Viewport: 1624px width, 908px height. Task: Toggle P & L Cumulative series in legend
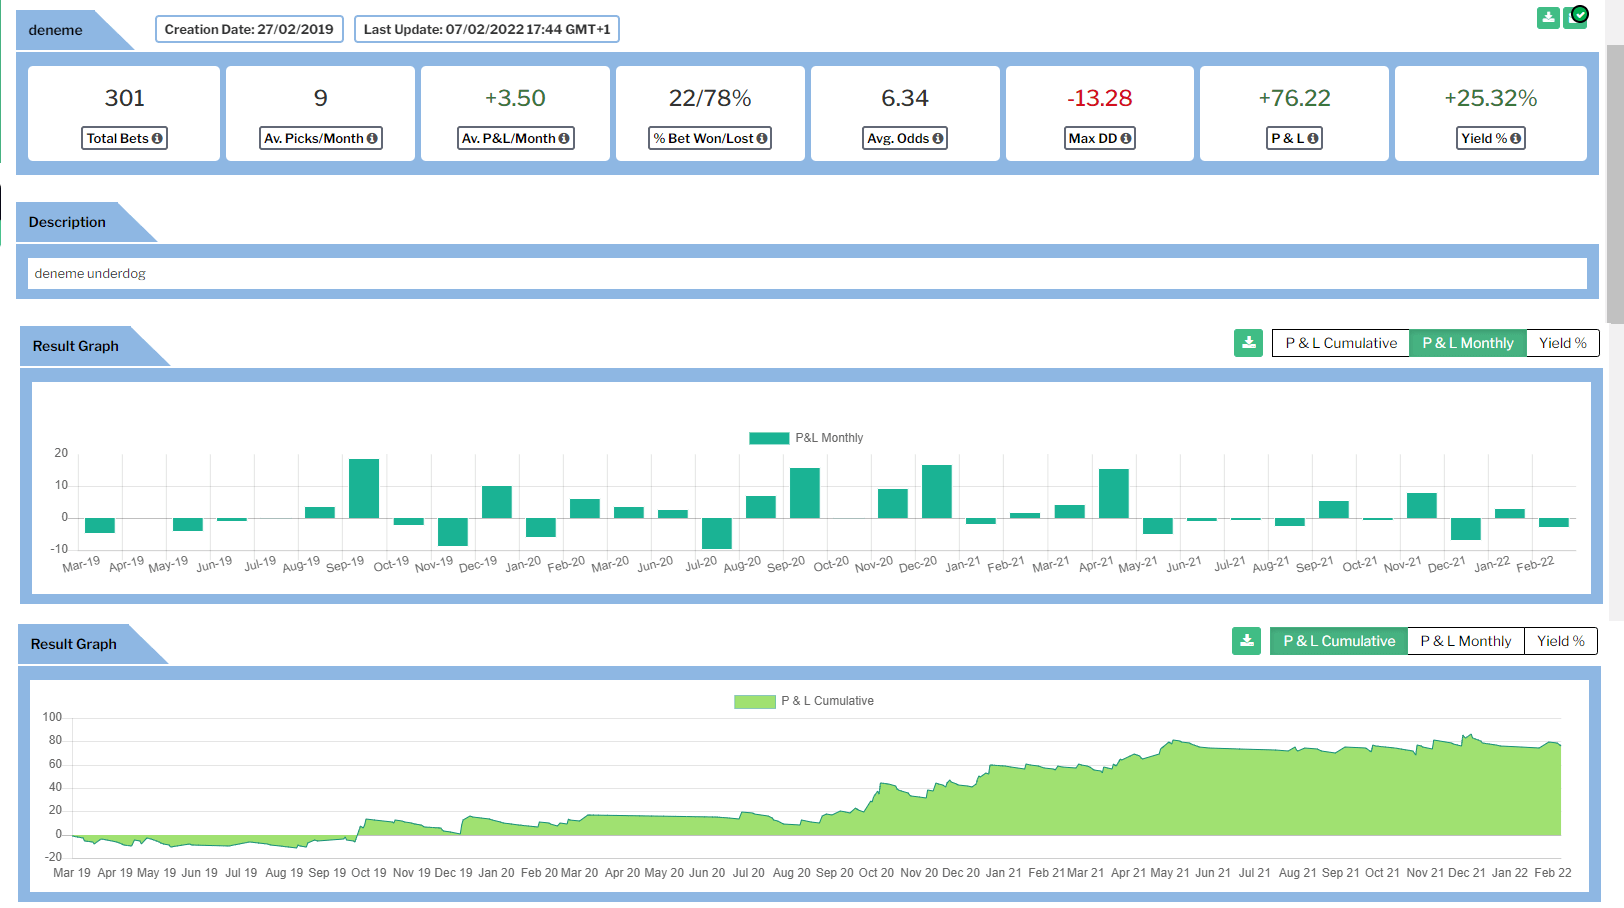point(804,701)
